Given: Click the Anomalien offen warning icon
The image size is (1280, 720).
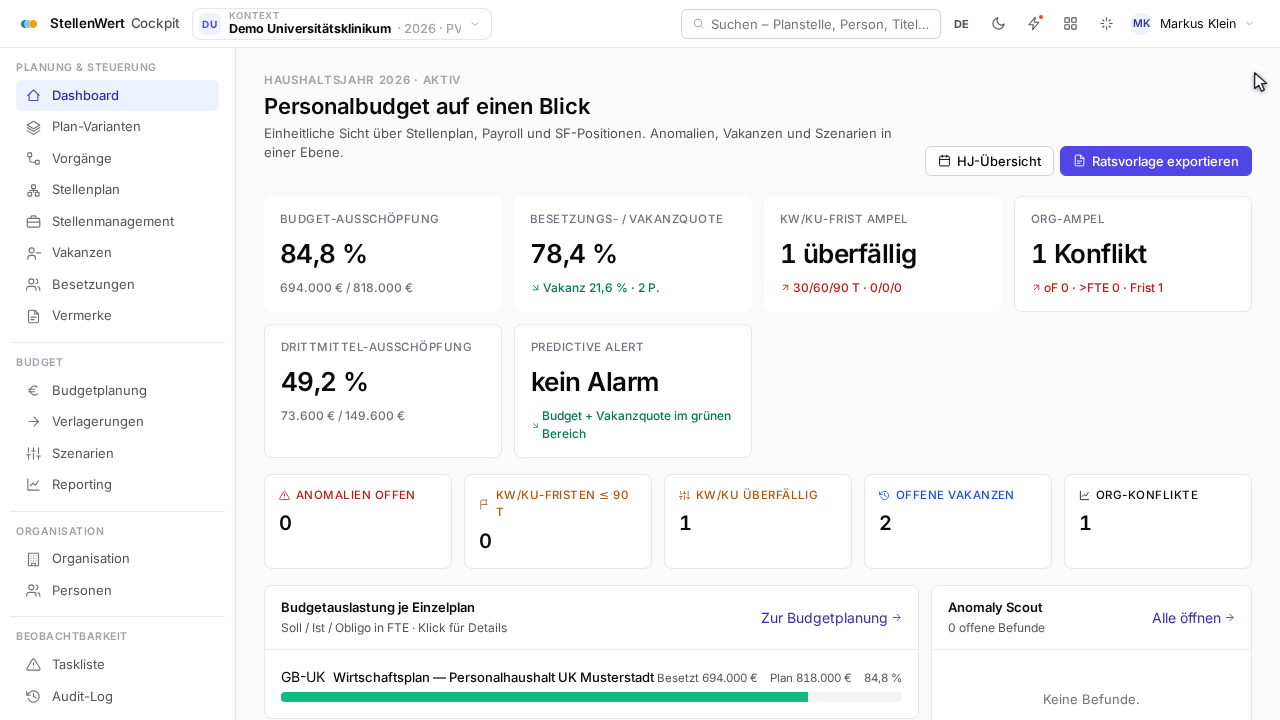Looking at the screenshot, I should pos(285,495).
